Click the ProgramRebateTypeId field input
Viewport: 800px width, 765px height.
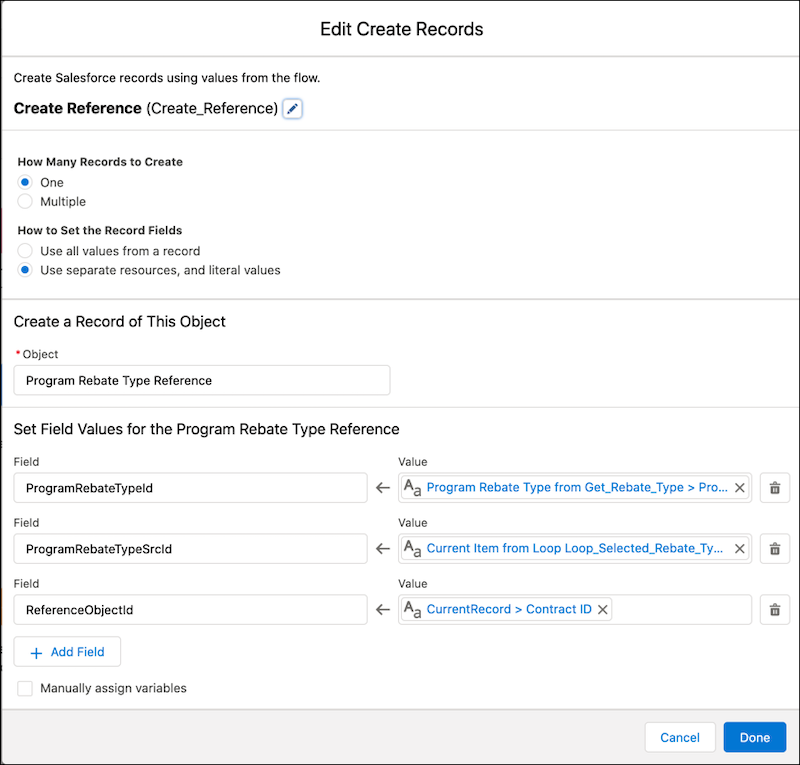point(190,487)
